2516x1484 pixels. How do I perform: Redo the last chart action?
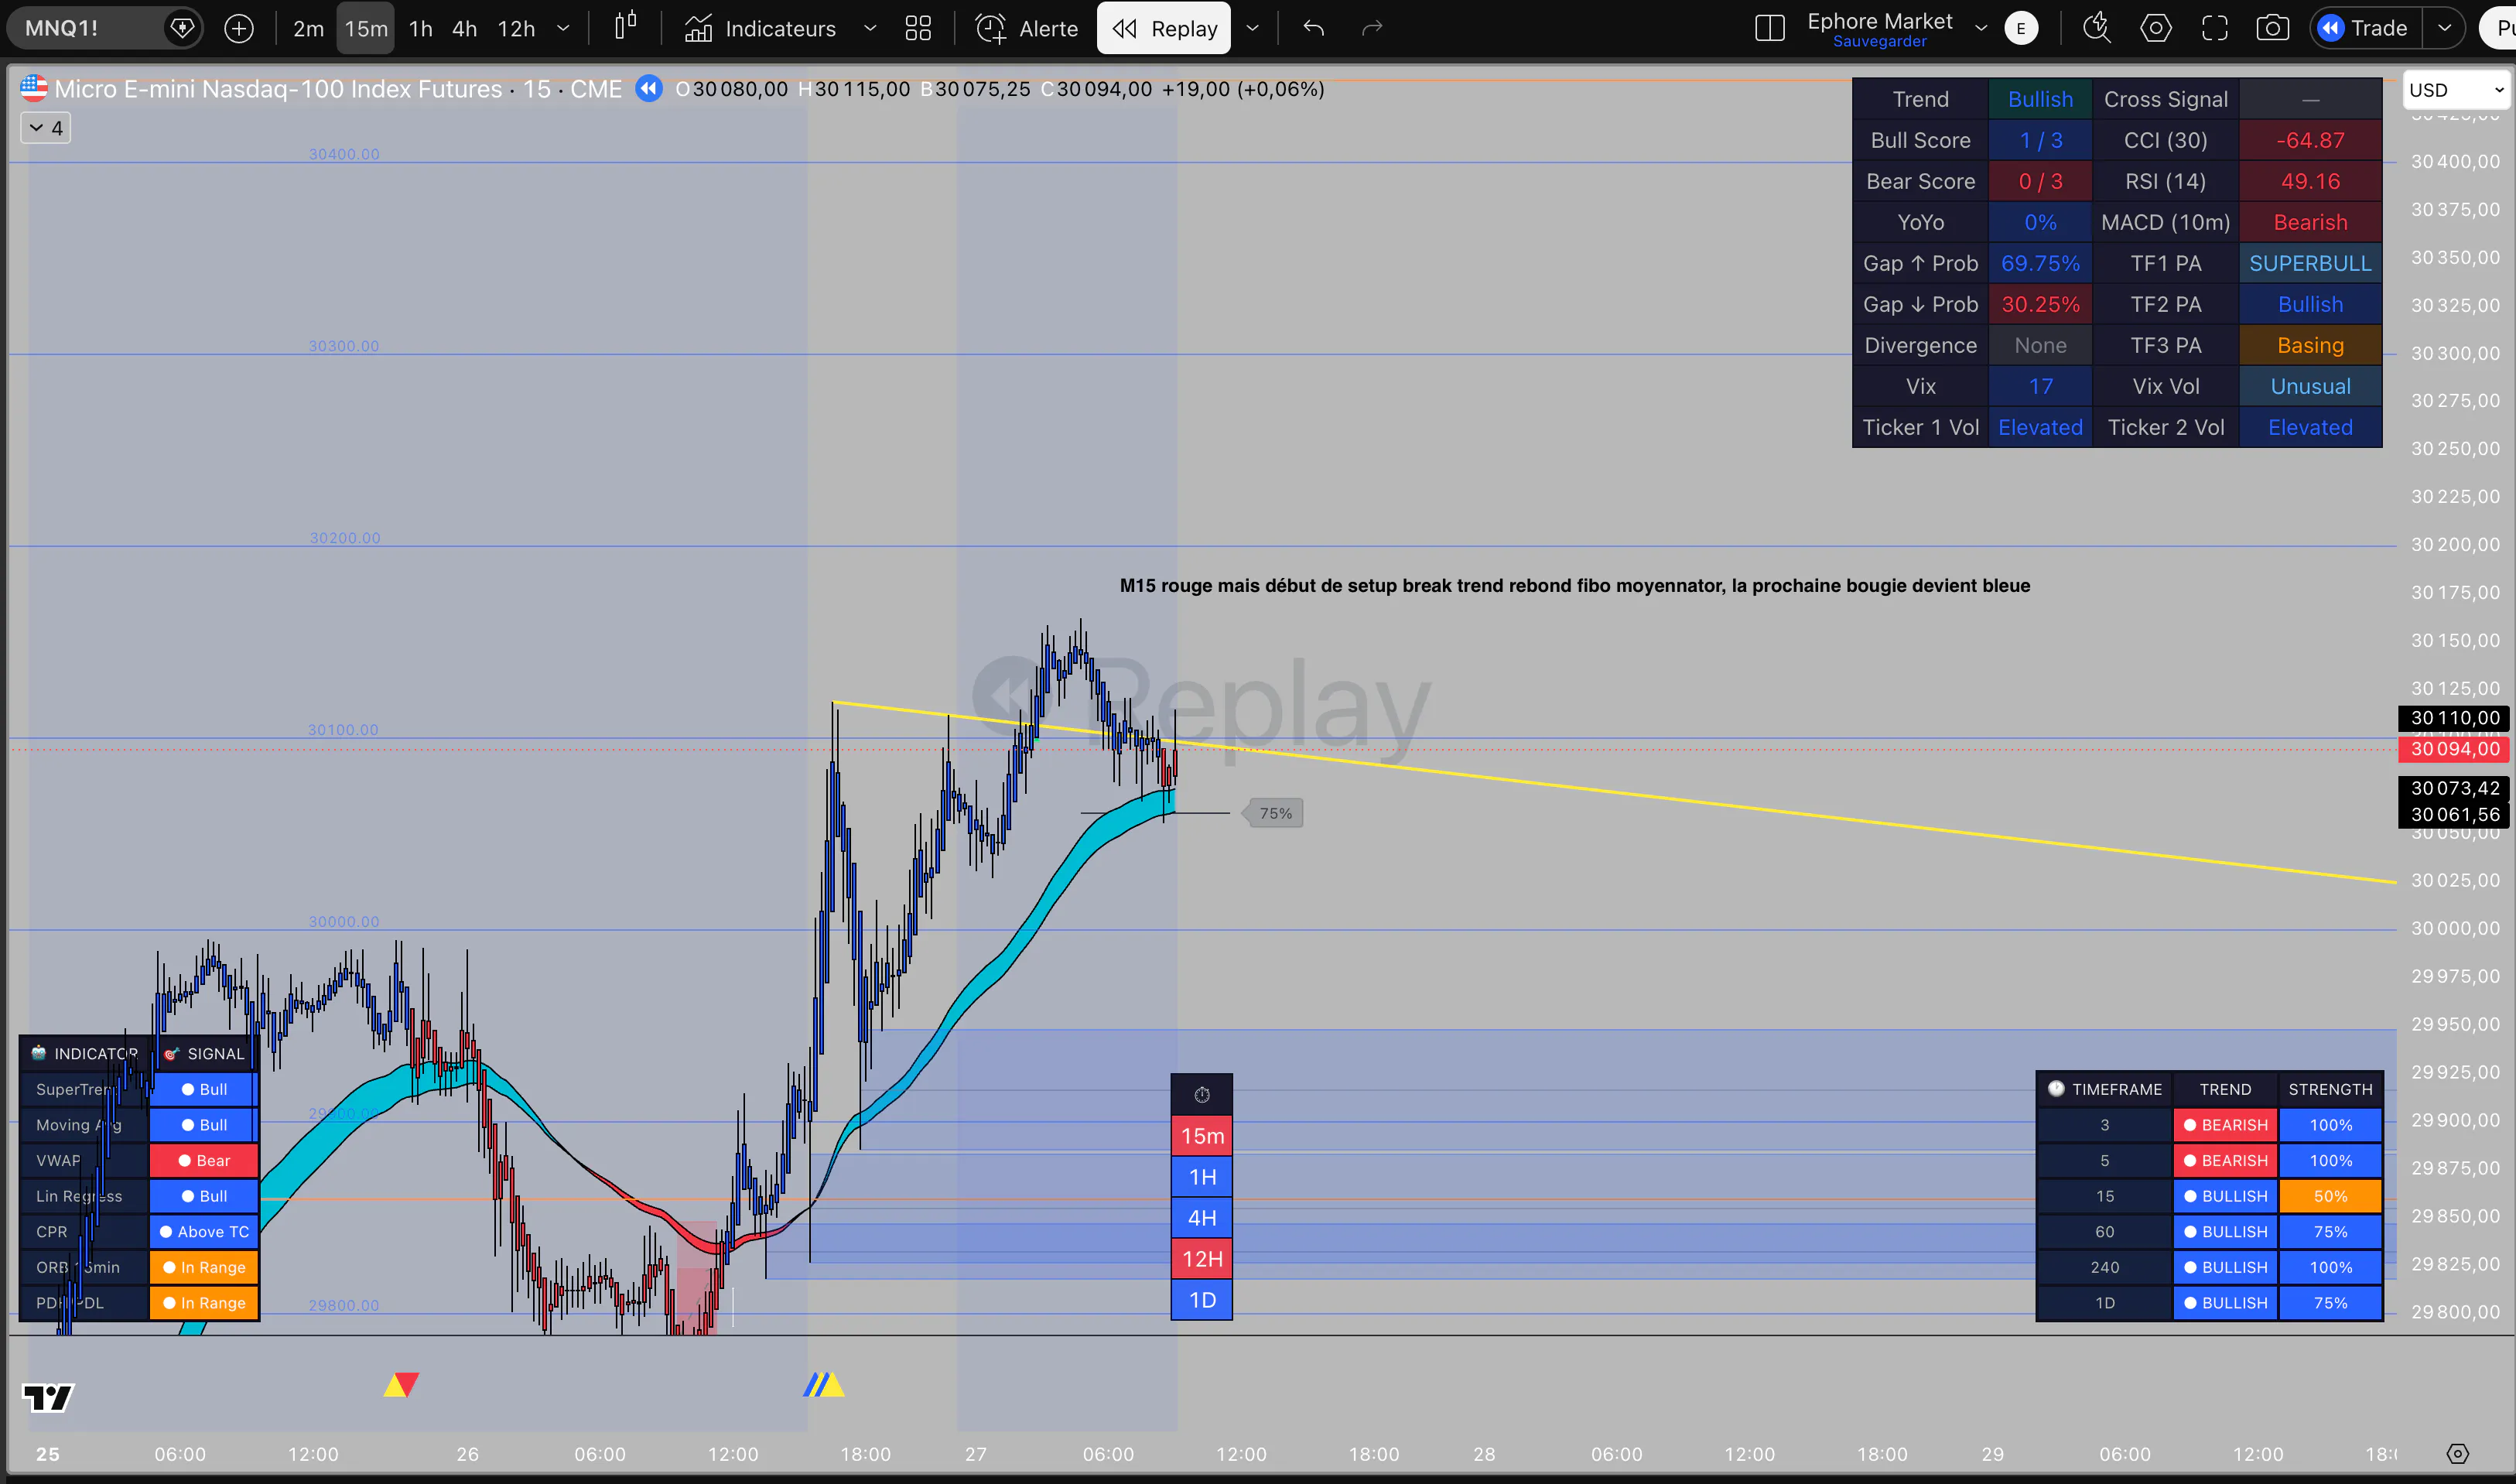click(x=1372, y=28)
